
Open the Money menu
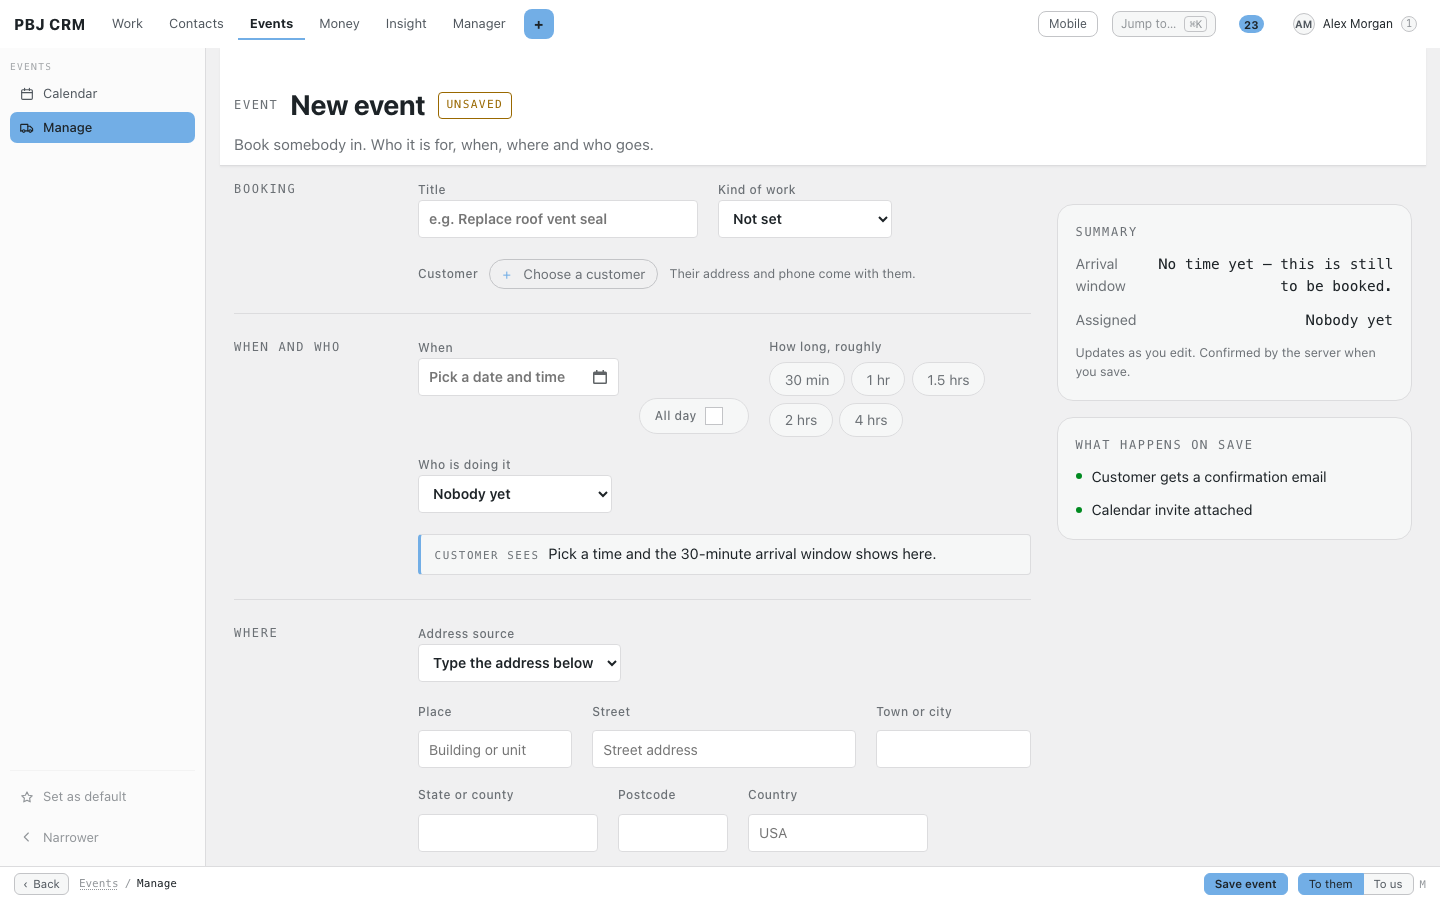tap(339, 24)
